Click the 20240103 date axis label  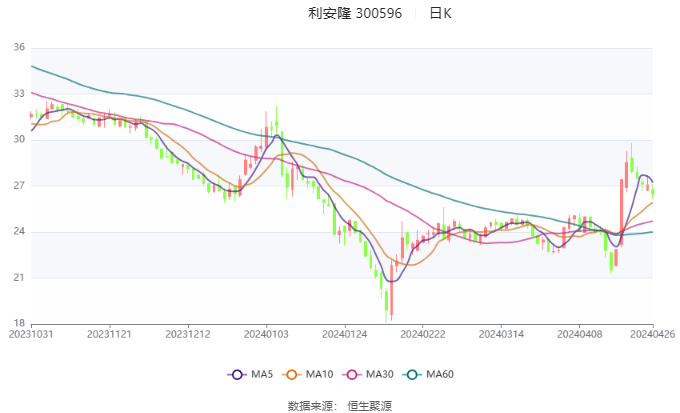266,334
